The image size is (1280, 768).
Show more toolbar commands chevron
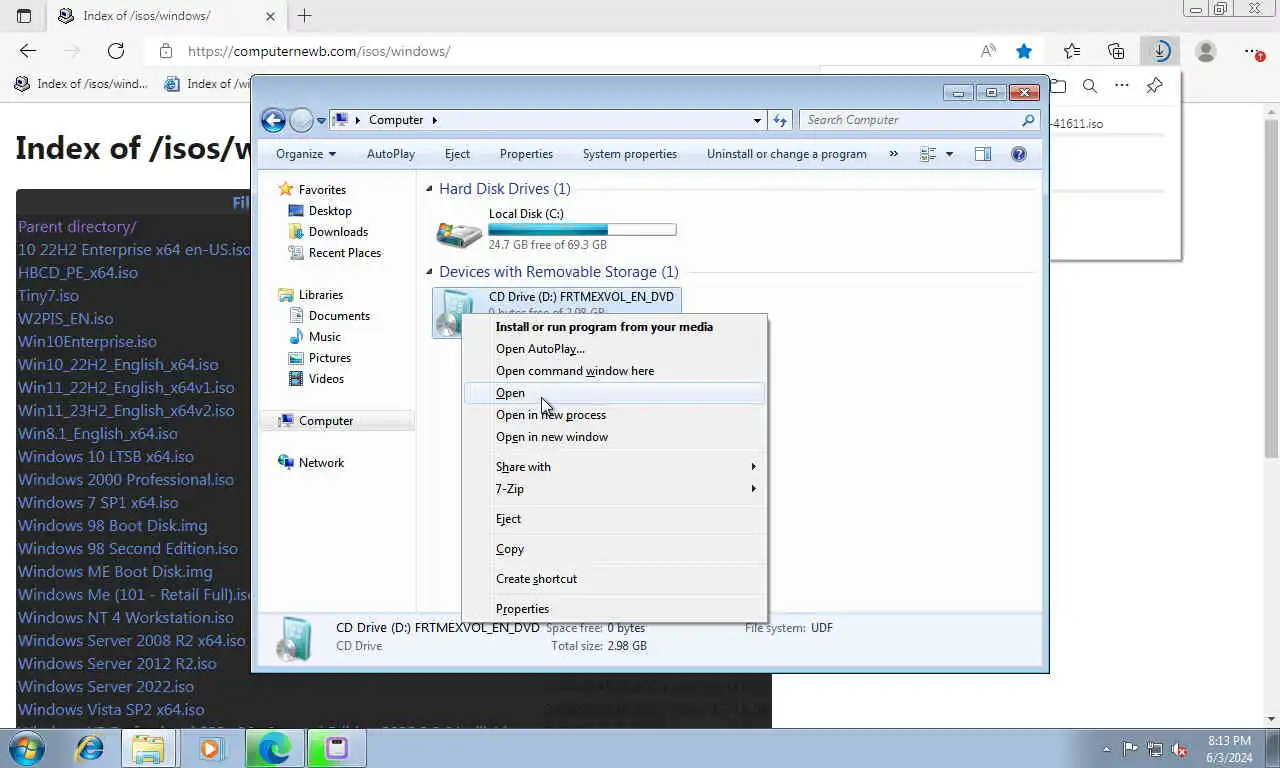893,154
